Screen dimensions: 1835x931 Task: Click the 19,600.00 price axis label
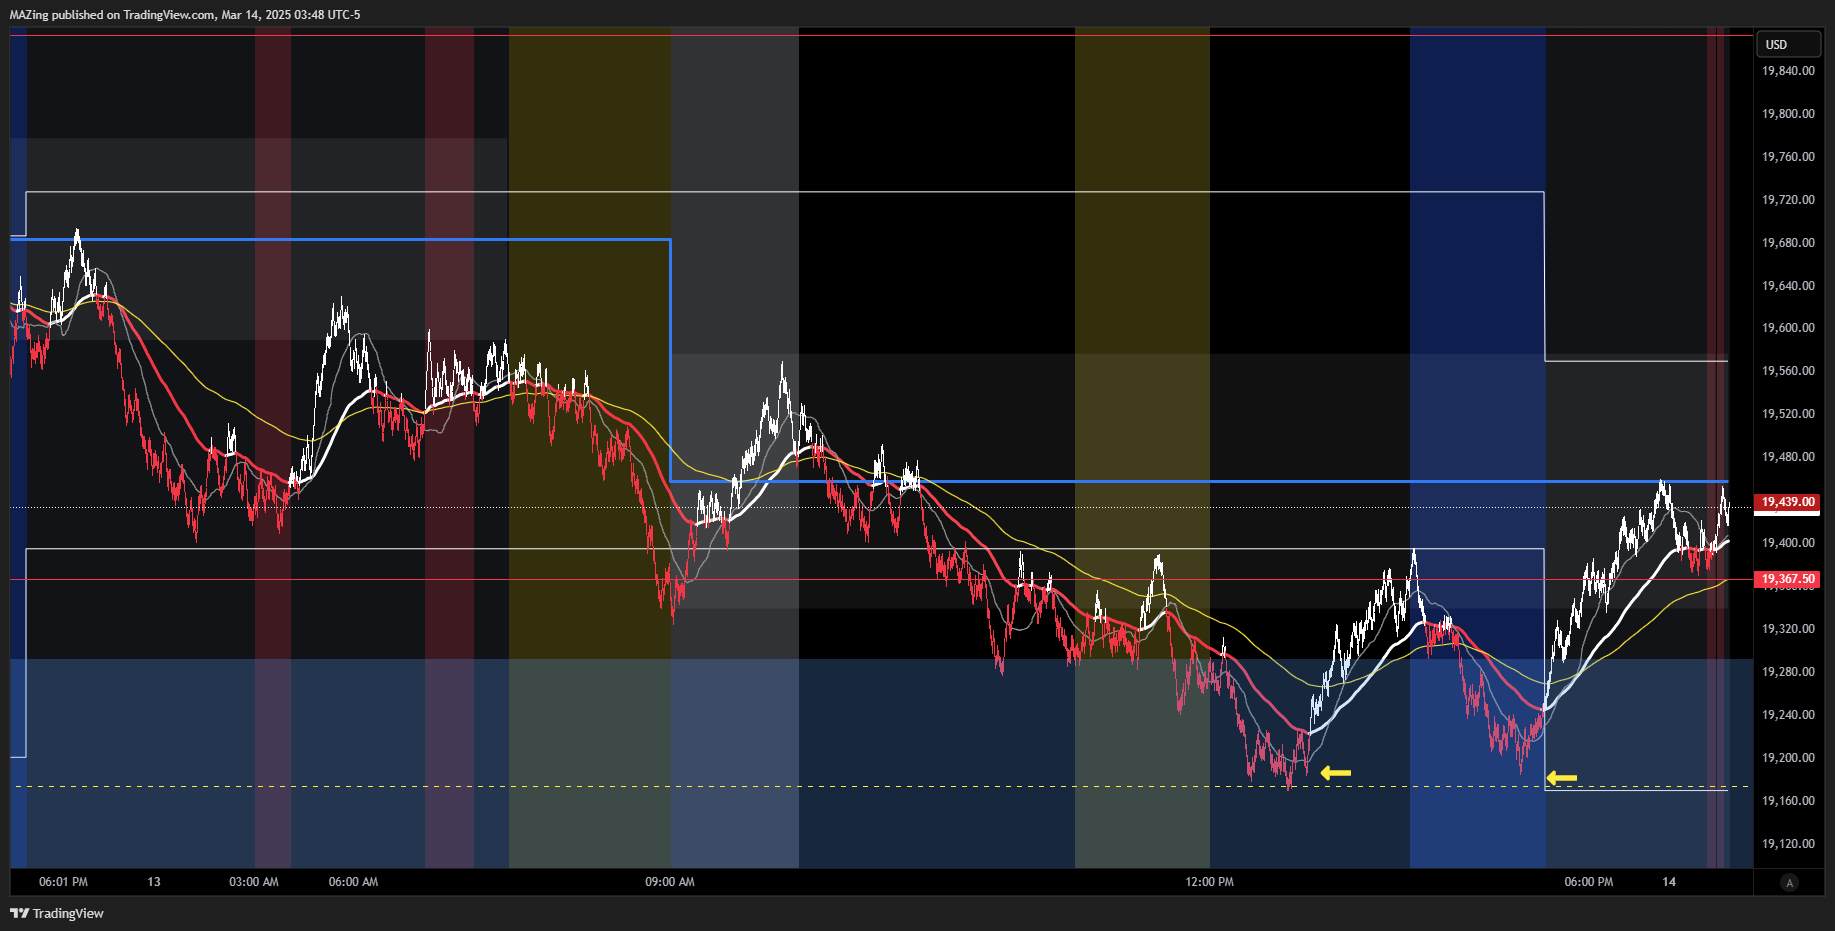pos(1788,328)
